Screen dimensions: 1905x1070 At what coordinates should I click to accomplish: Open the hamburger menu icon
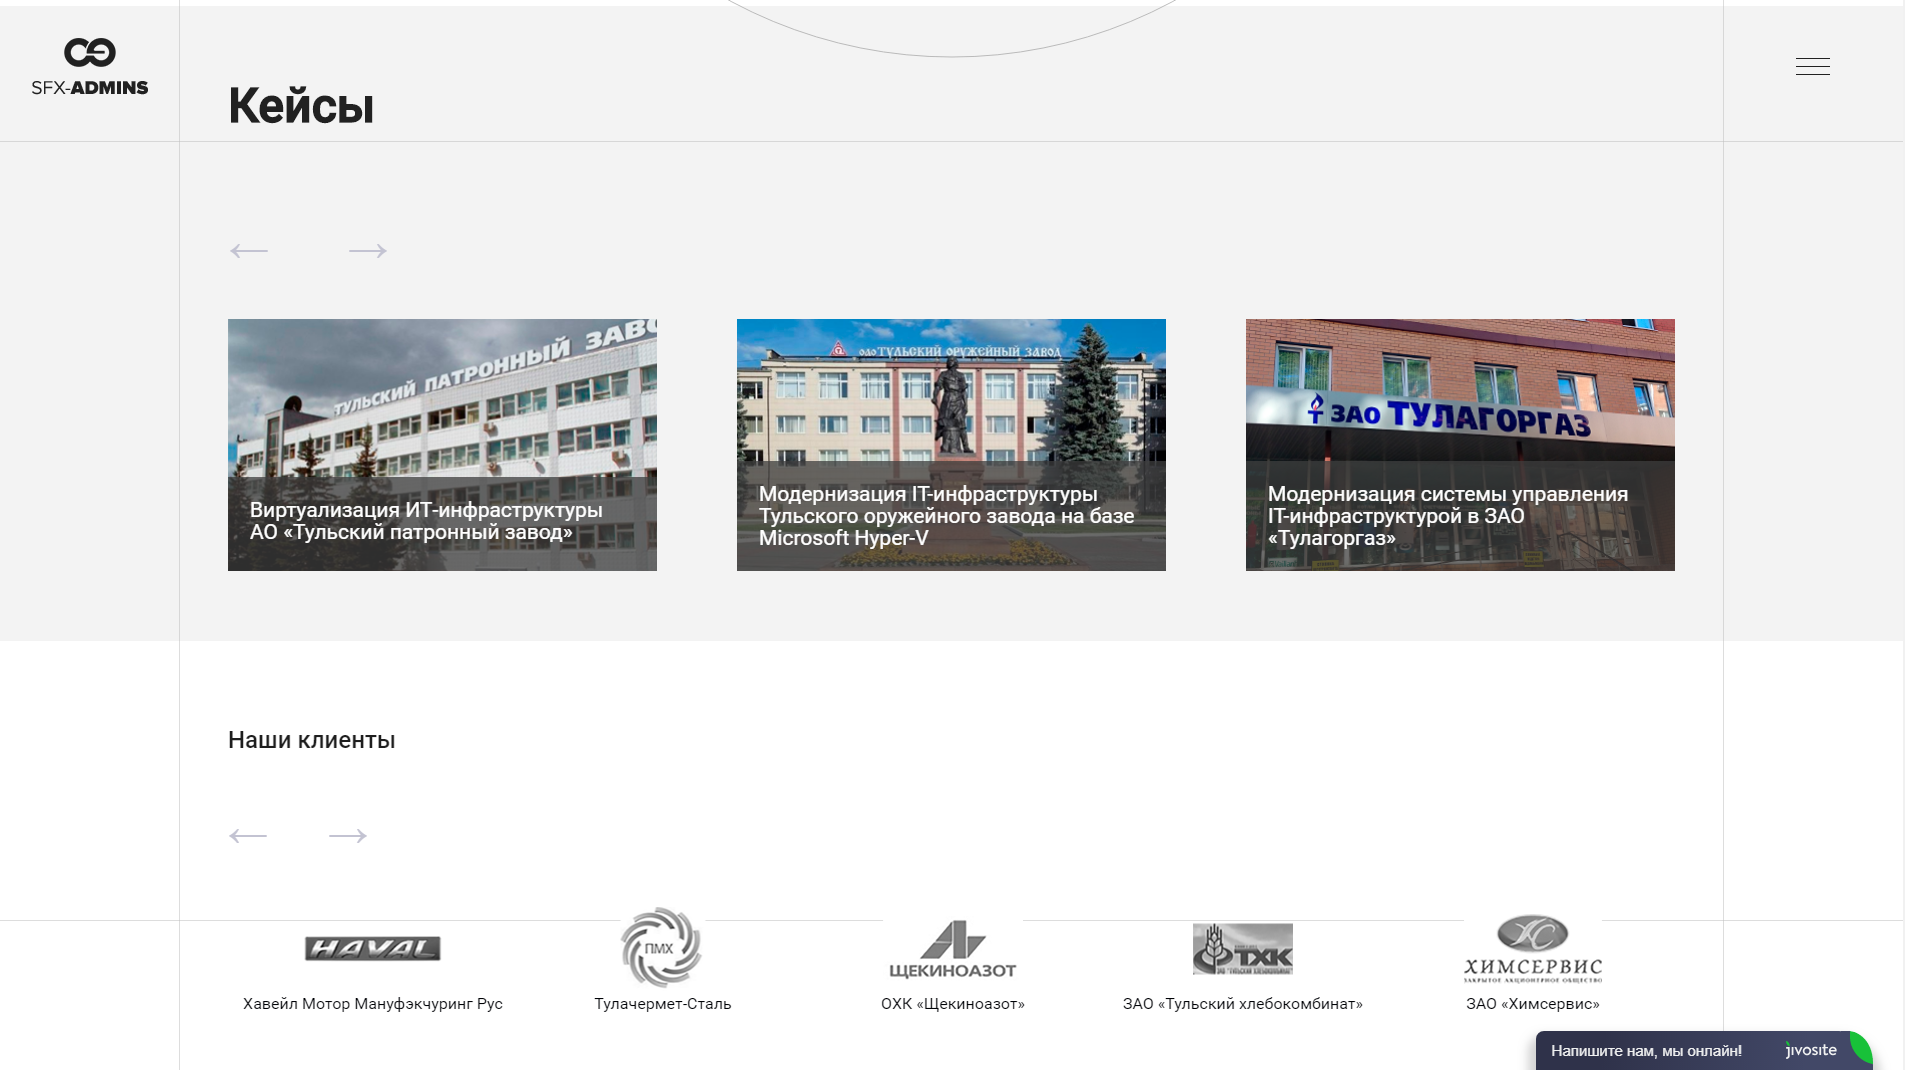point(1812,67)
